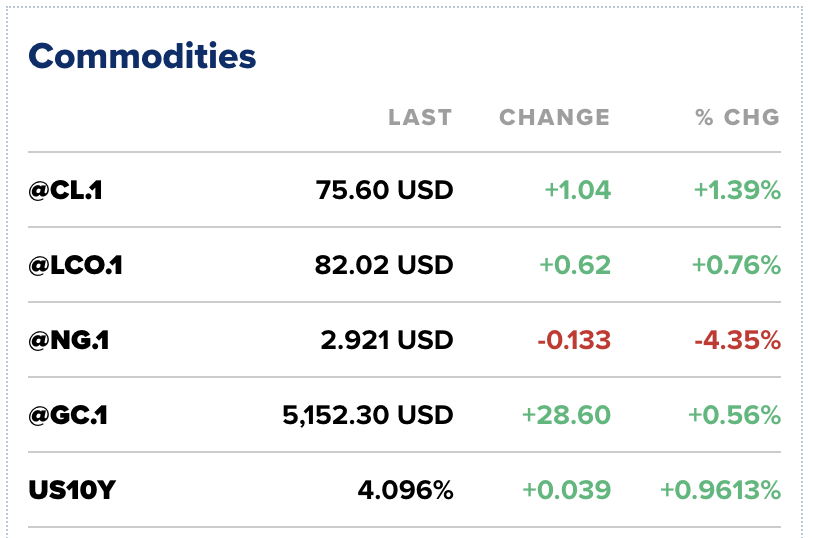This screenshot has height=538, width=814.
Task: Click the CHANGE column header
Action: click(x=554, y=117)
